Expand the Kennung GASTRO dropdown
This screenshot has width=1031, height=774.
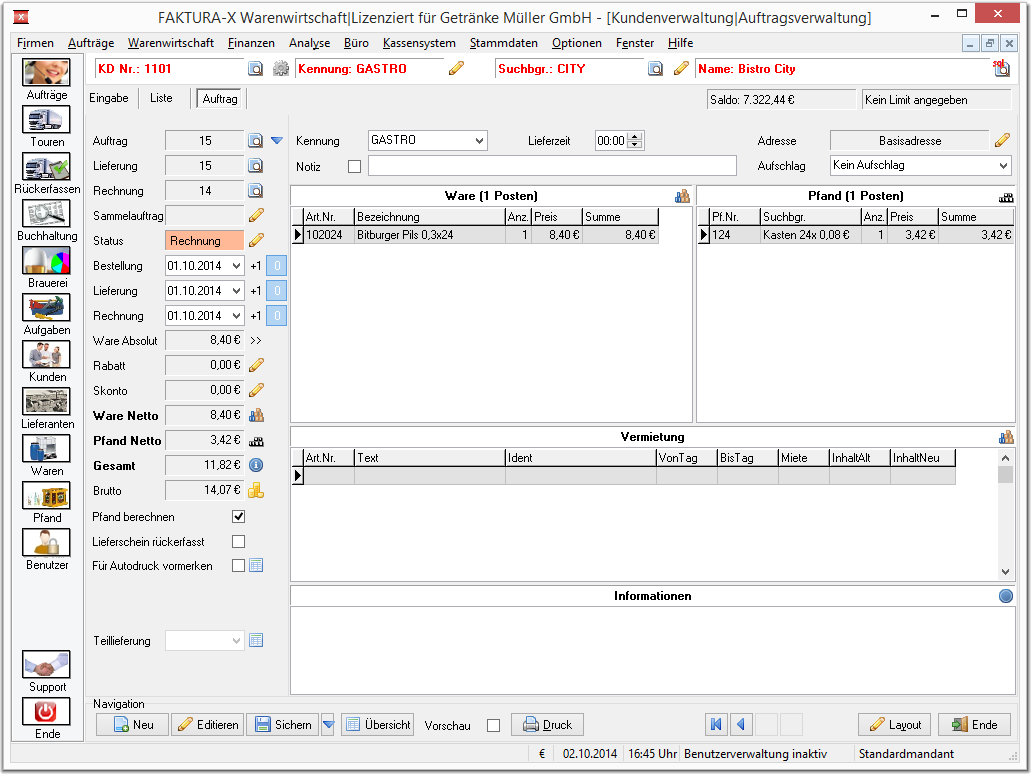[479, 140]
